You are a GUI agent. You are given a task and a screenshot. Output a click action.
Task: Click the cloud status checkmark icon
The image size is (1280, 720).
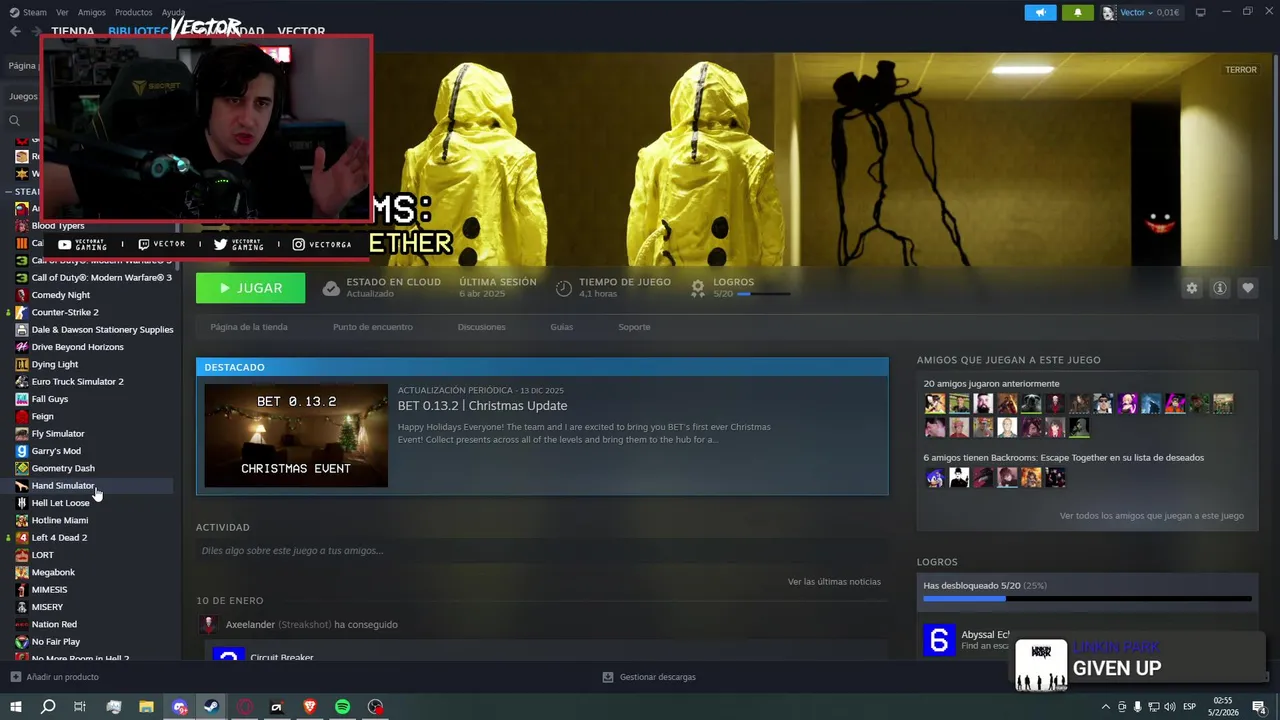coord(331,288)
